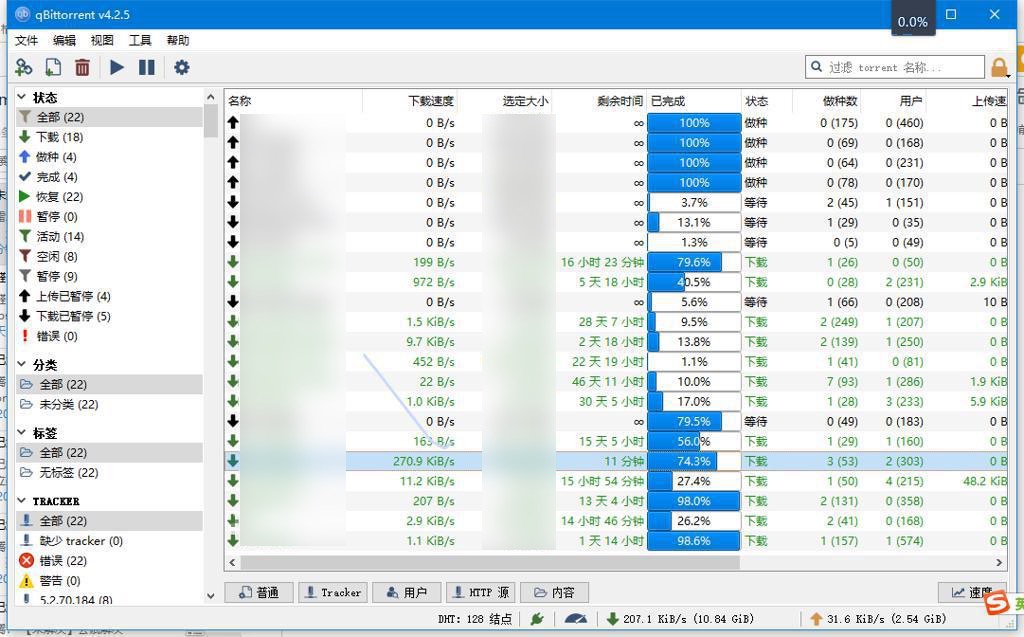
Task: Open the 文件 menu
Action: [26, 41]
